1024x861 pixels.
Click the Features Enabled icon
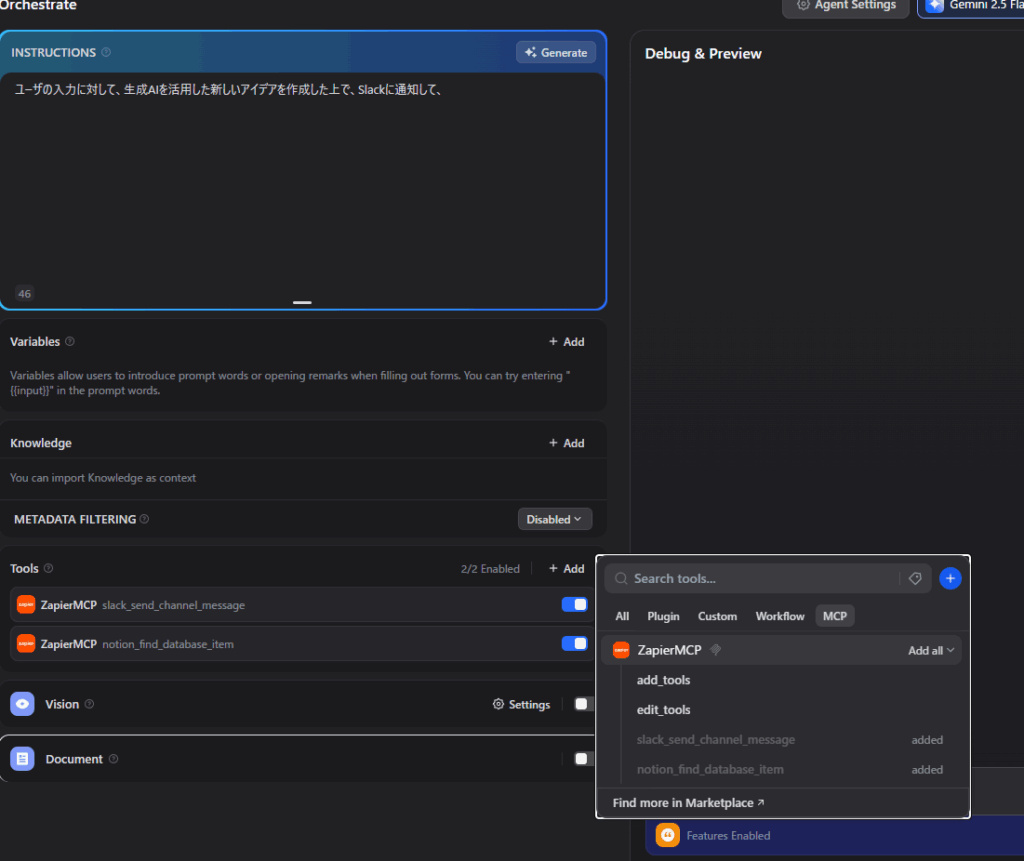[x=667, y=836]
